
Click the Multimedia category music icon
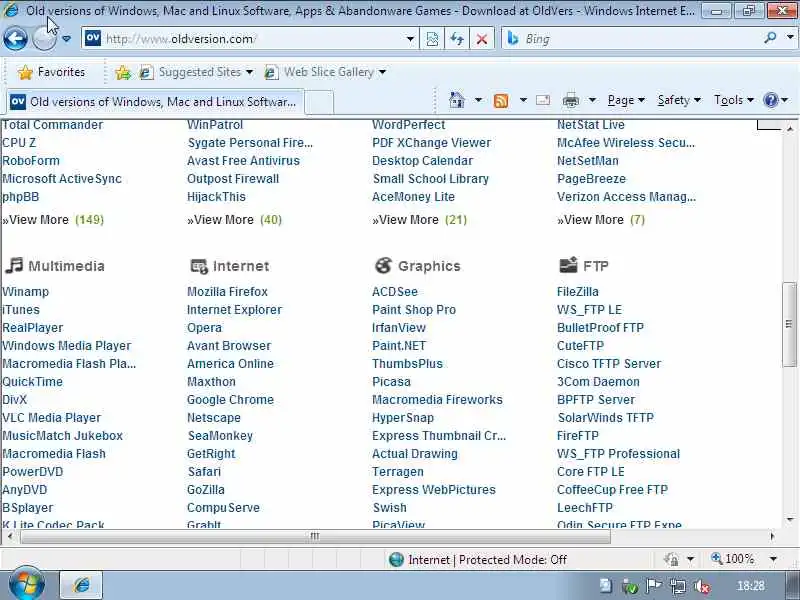coord(14,265)
